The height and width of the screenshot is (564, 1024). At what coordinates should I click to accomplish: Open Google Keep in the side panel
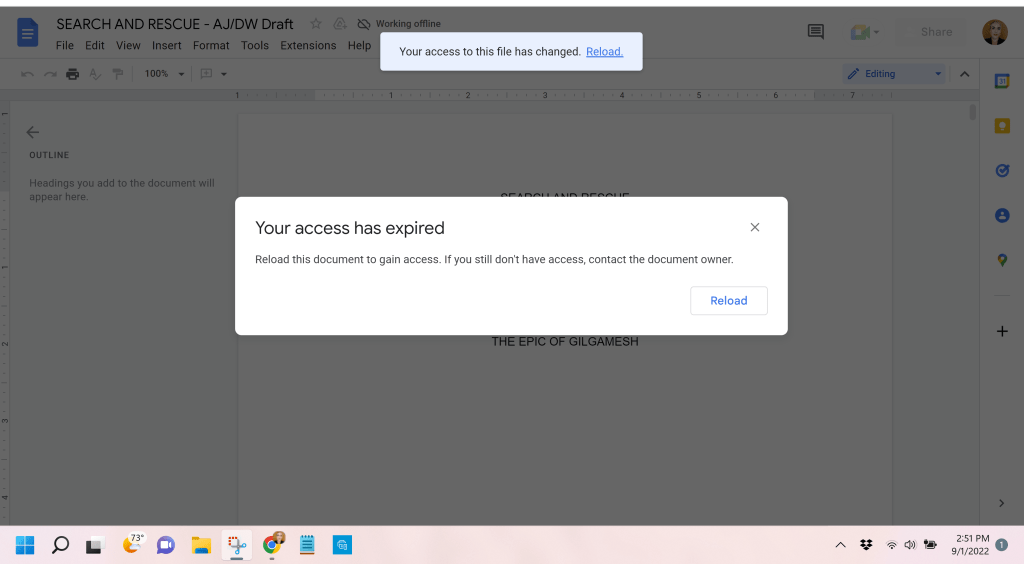coord(1002,126)
